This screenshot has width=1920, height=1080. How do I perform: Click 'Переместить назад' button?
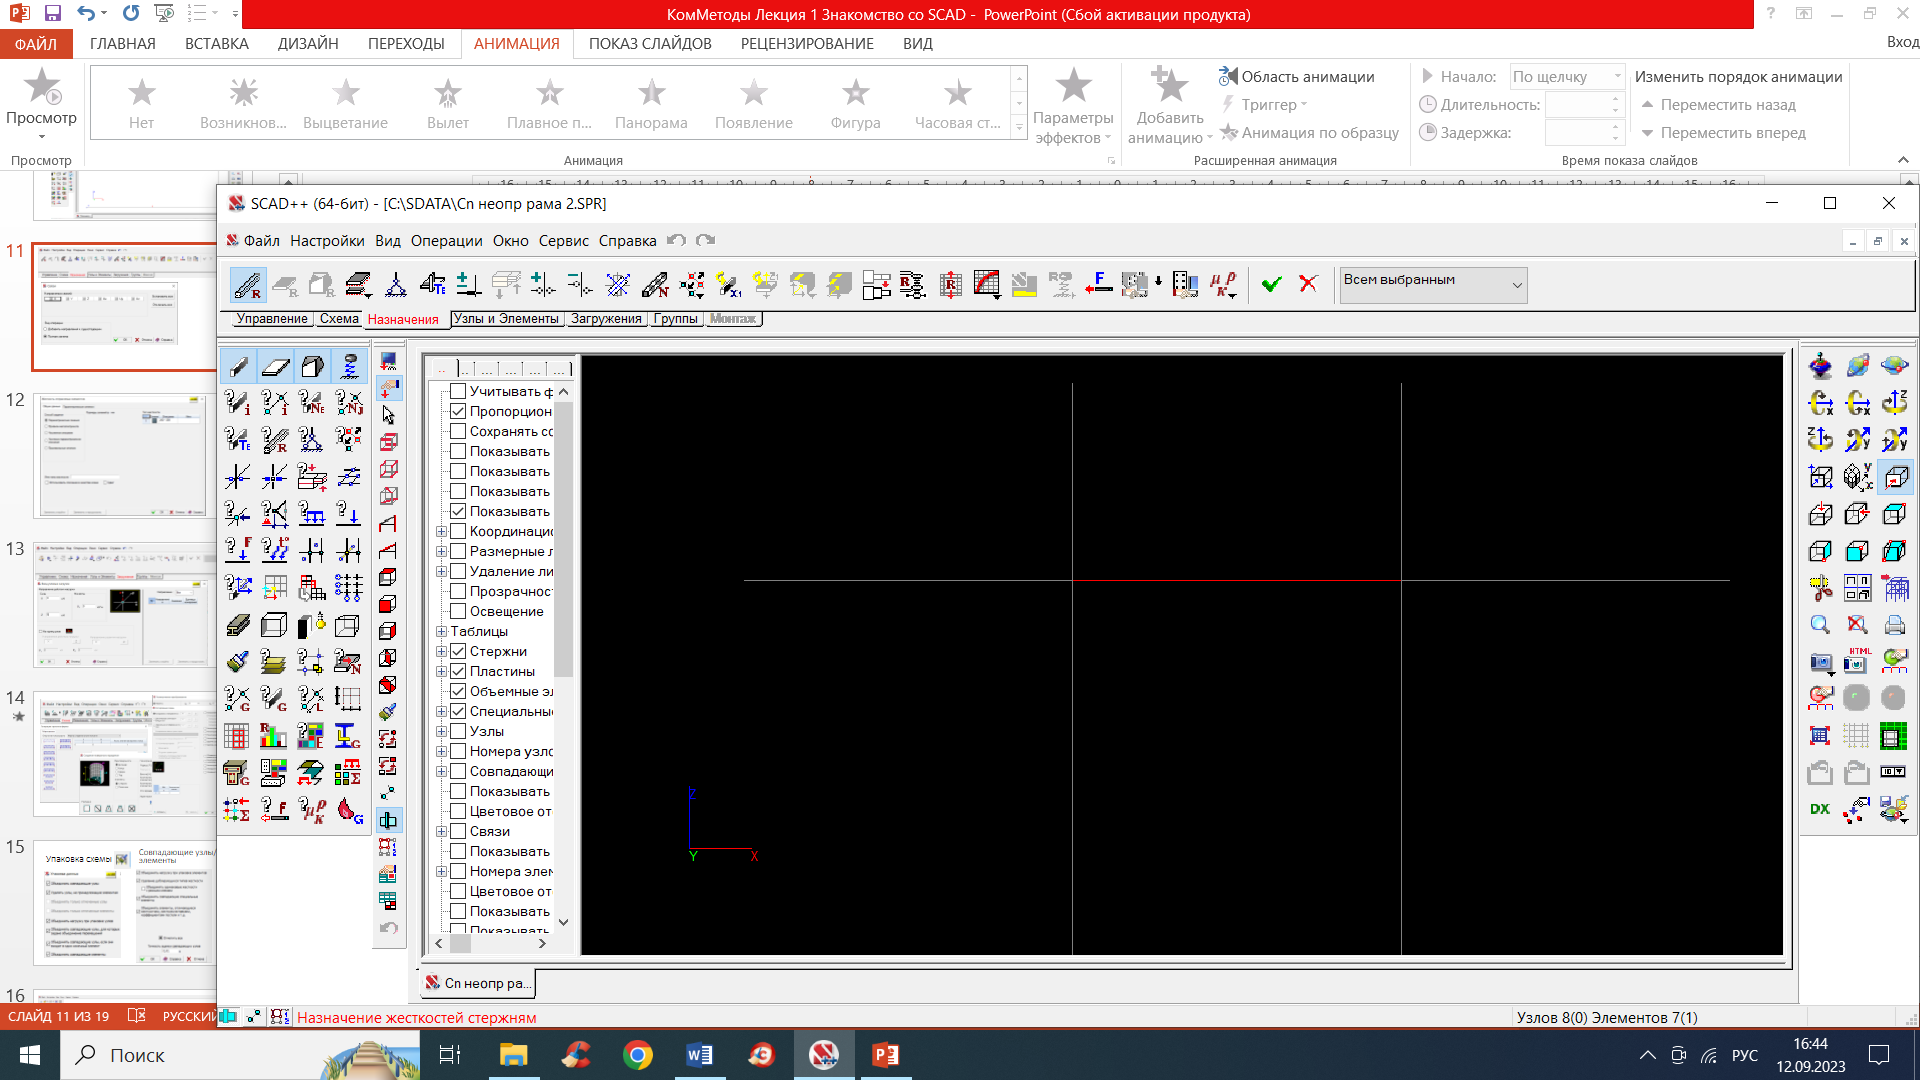coord(1718,104)
